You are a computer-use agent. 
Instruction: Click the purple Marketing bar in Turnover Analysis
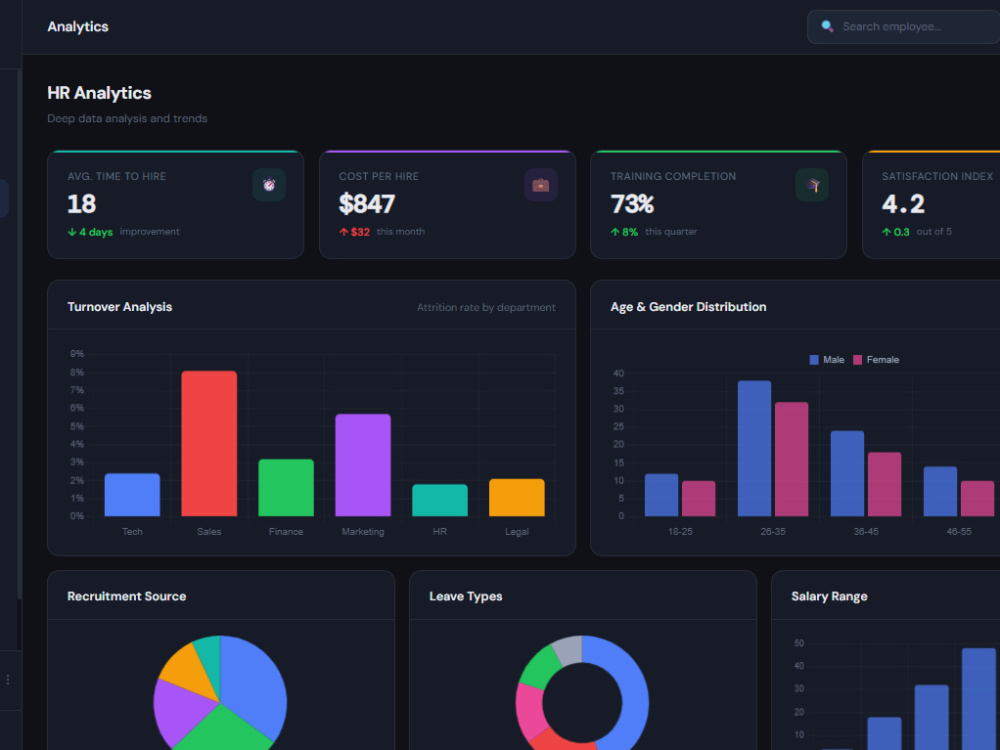click(x=363, y=465)
